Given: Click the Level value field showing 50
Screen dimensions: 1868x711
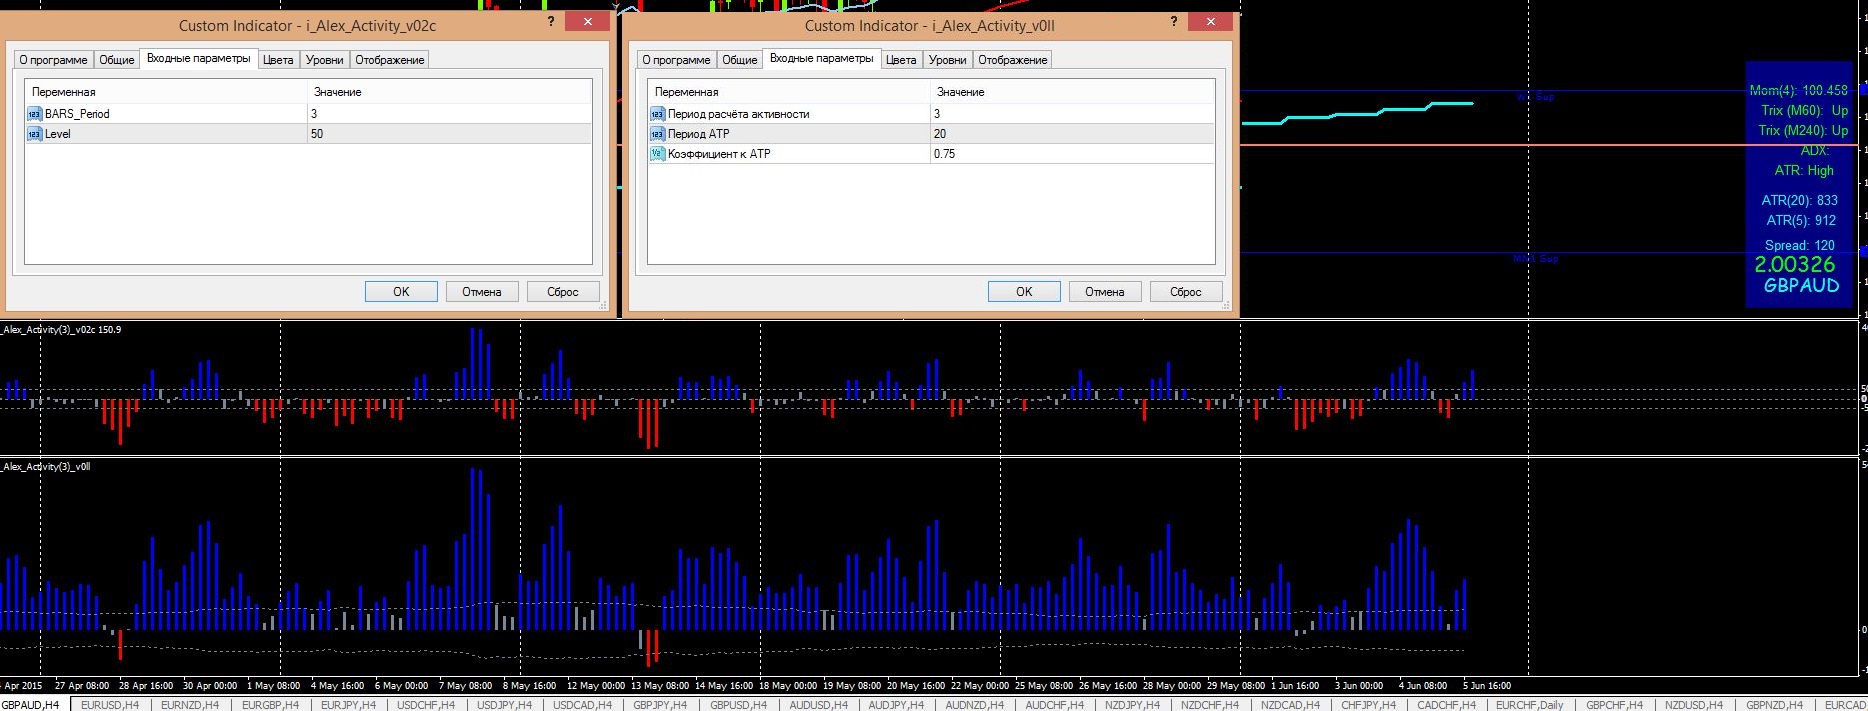Looking at the screenshot, I should (449, 134).
